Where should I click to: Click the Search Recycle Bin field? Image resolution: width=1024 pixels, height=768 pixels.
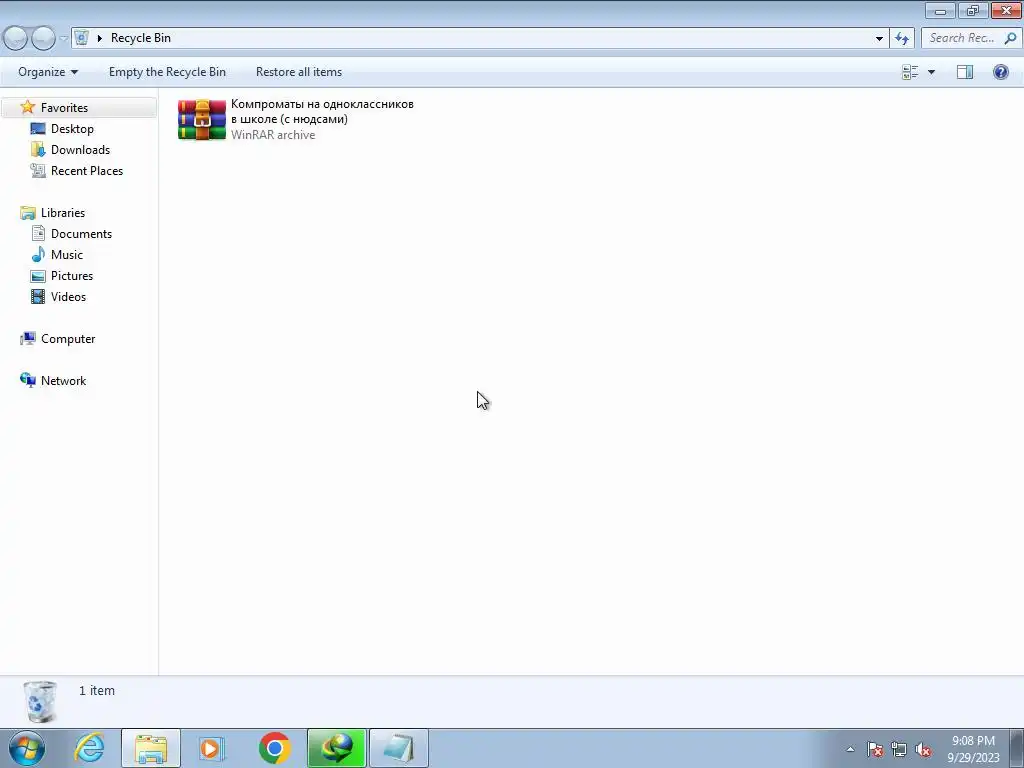(963, 38)
